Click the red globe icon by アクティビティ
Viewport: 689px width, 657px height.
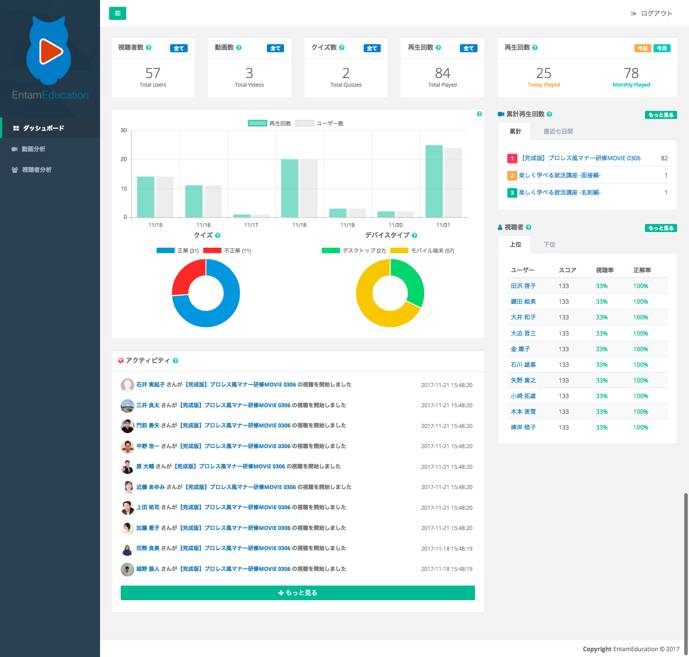click(121, 361)
